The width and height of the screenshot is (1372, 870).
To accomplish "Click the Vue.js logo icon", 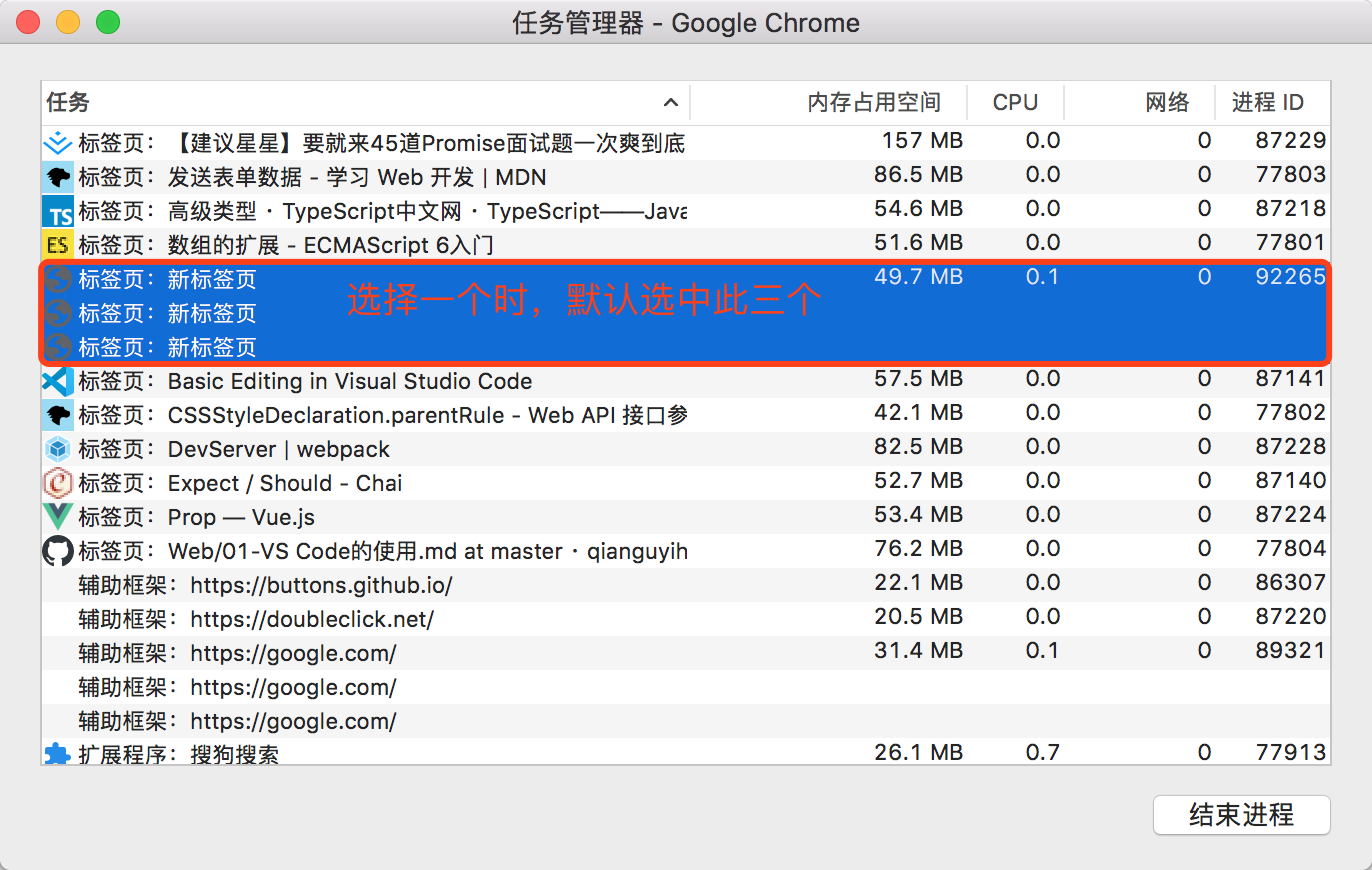I will (x=58, y=517).
